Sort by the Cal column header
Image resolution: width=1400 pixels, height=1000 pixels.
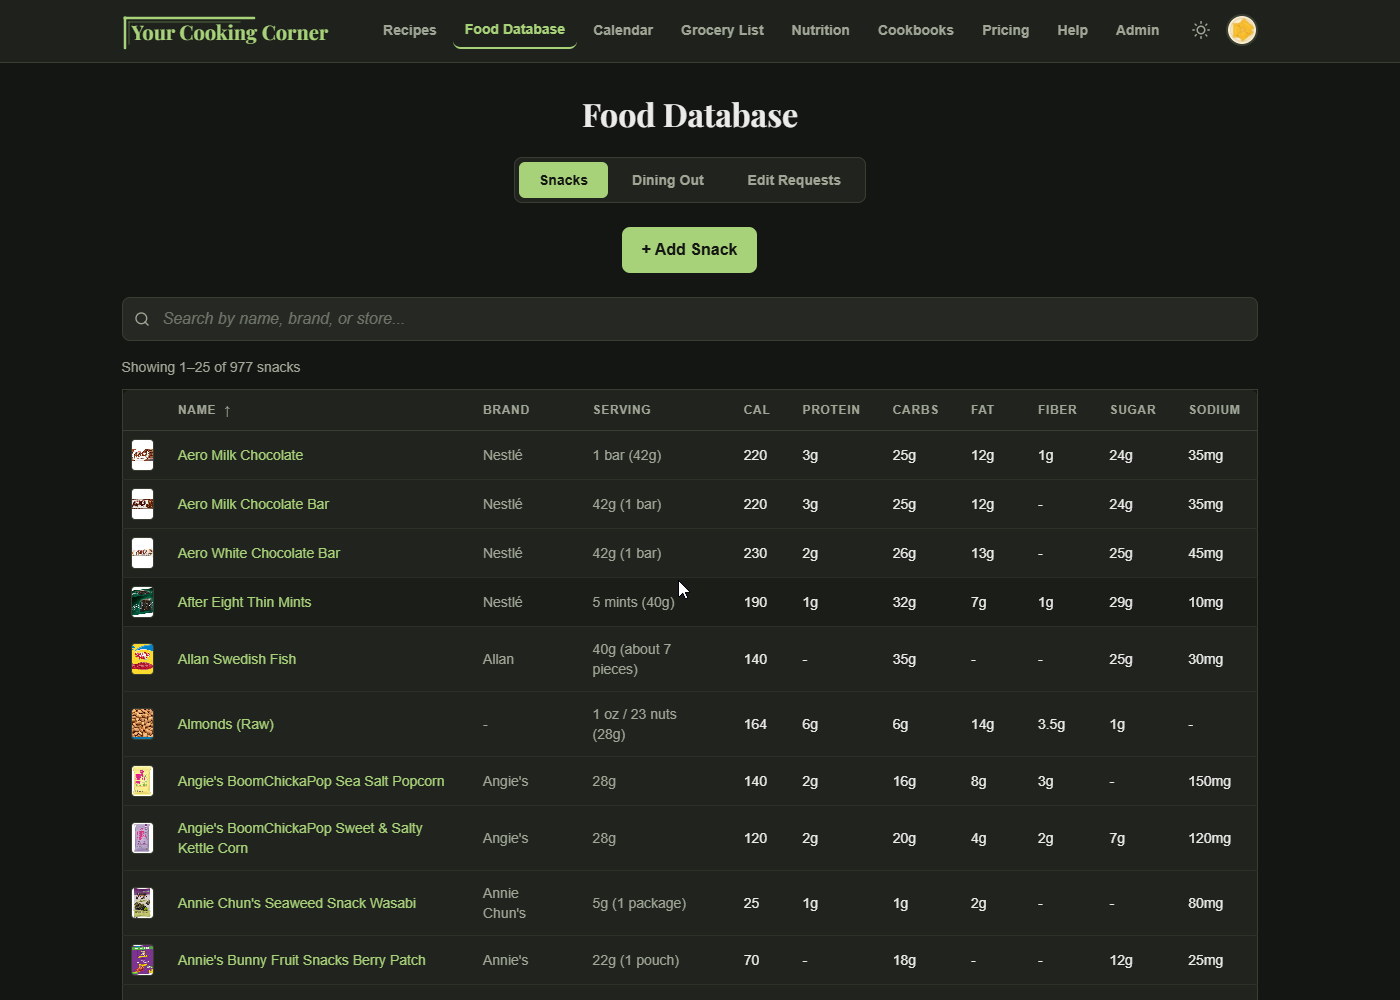tap(756, 410)
